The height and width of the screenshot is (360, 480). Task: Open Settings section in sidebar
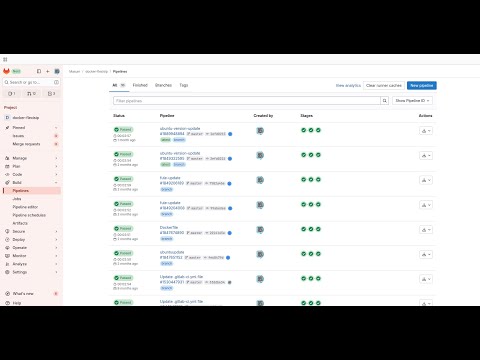31,272
